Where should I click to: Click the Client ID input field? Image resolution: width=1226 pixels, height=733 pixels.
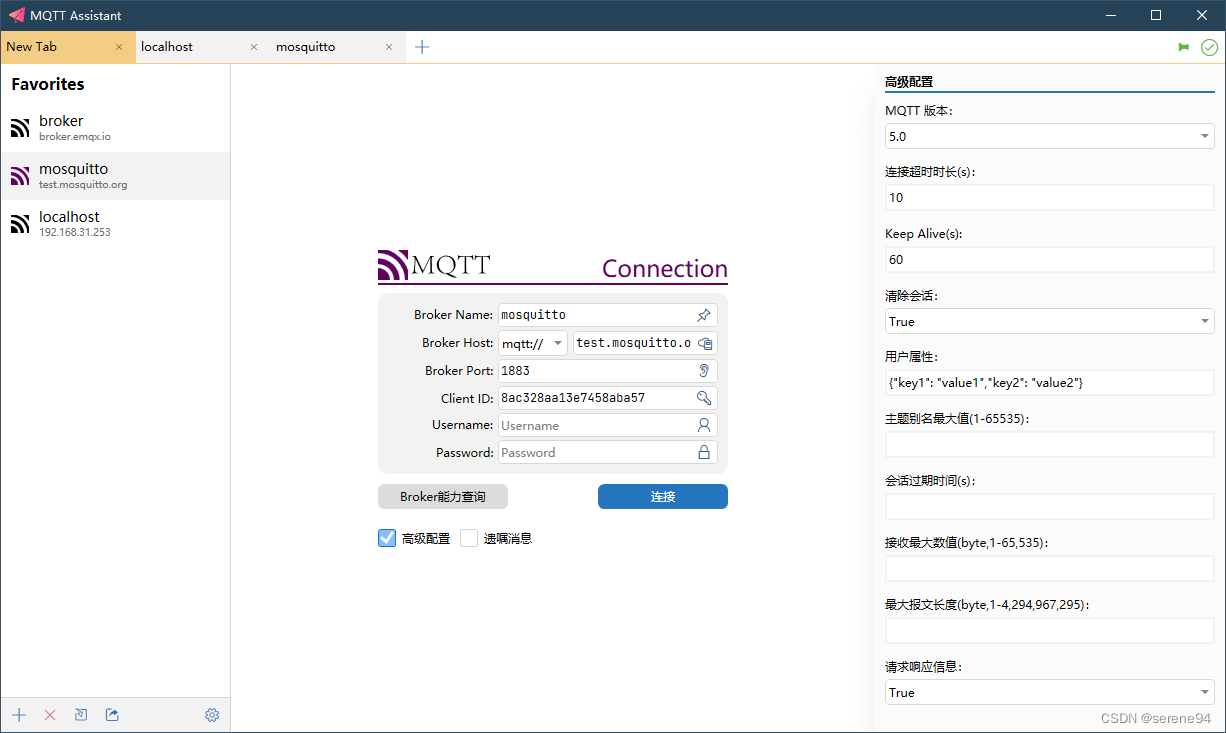pos(608,398)
